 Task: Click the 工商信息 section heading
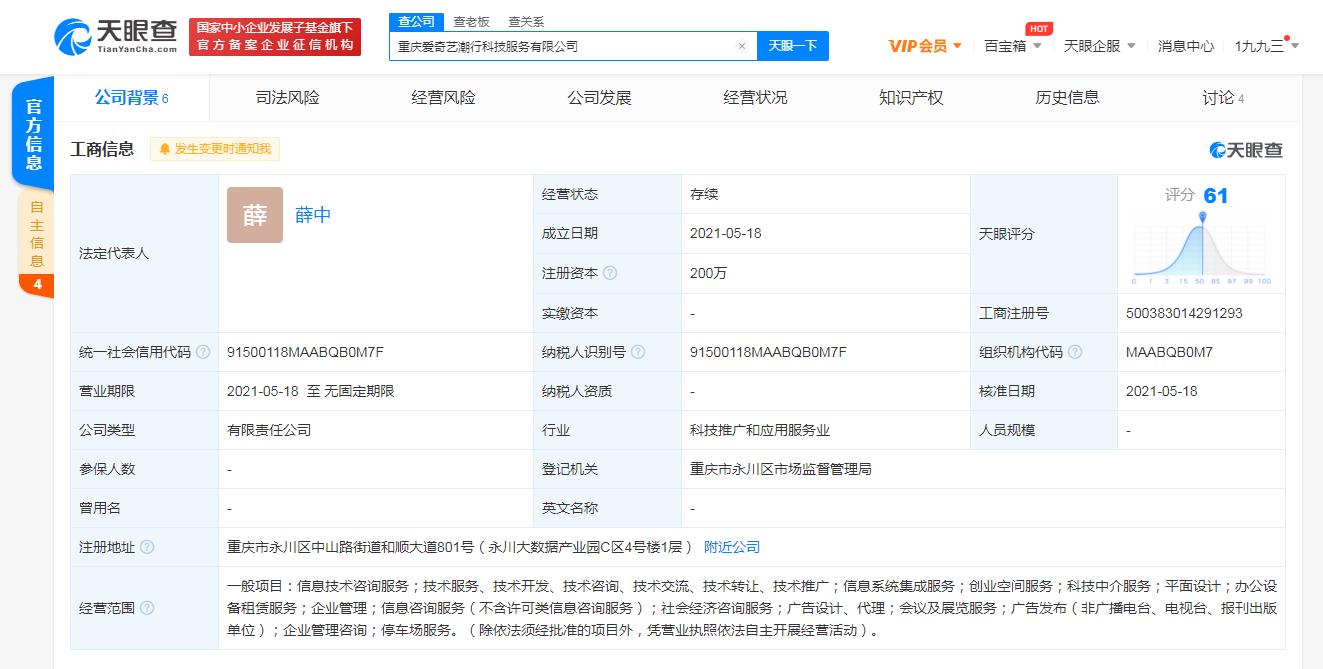point(102,149)
